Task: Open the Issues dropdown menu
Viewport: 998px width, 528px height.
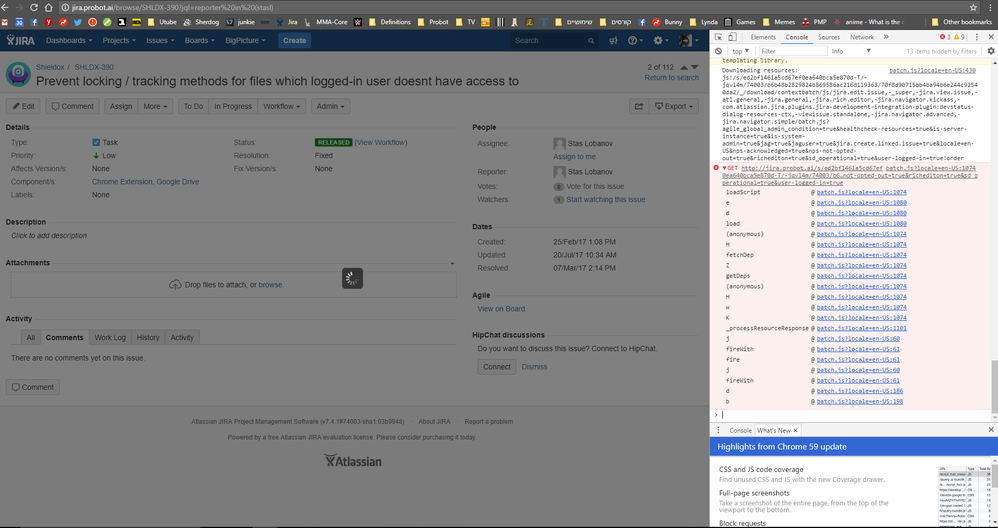Action: [x=160, y=40]
